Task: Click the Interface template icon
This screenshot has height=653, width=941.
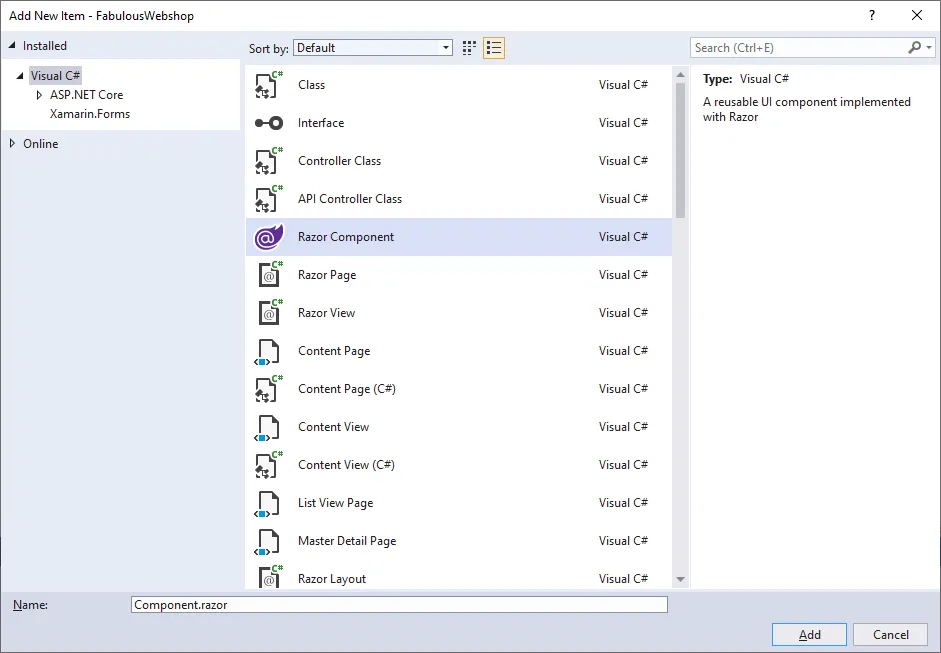Action: pos(268,123)
